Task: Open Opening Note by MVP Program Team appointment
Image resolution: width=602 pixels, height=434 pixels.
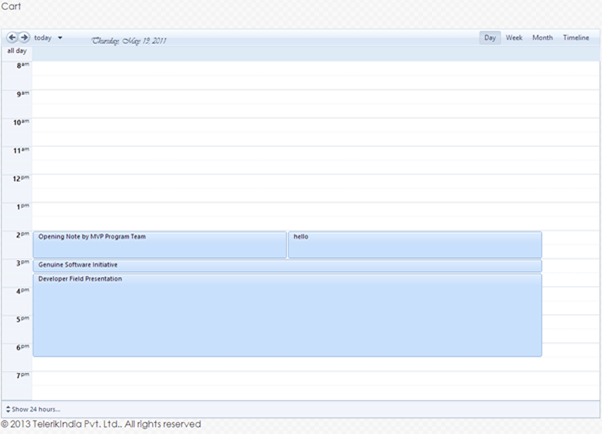Action: (x=160, y=244)
